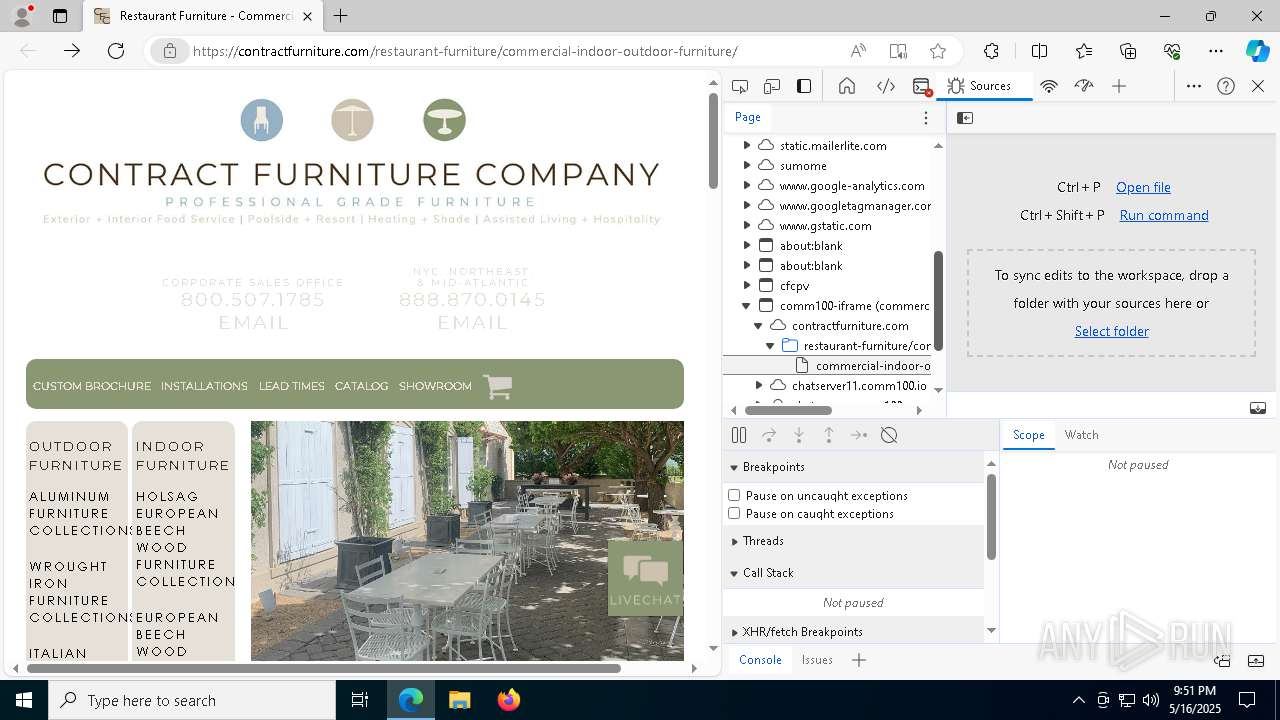1280x720 pixels.
Task: Open the CUSTOM BROCHURE menu link
Action: 92,386
